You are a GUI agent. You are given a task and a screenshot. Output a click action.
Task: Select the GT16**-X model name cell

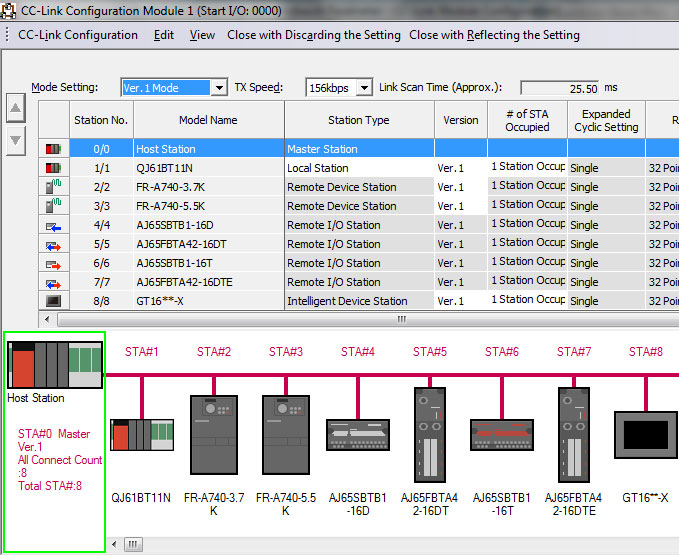208,301
